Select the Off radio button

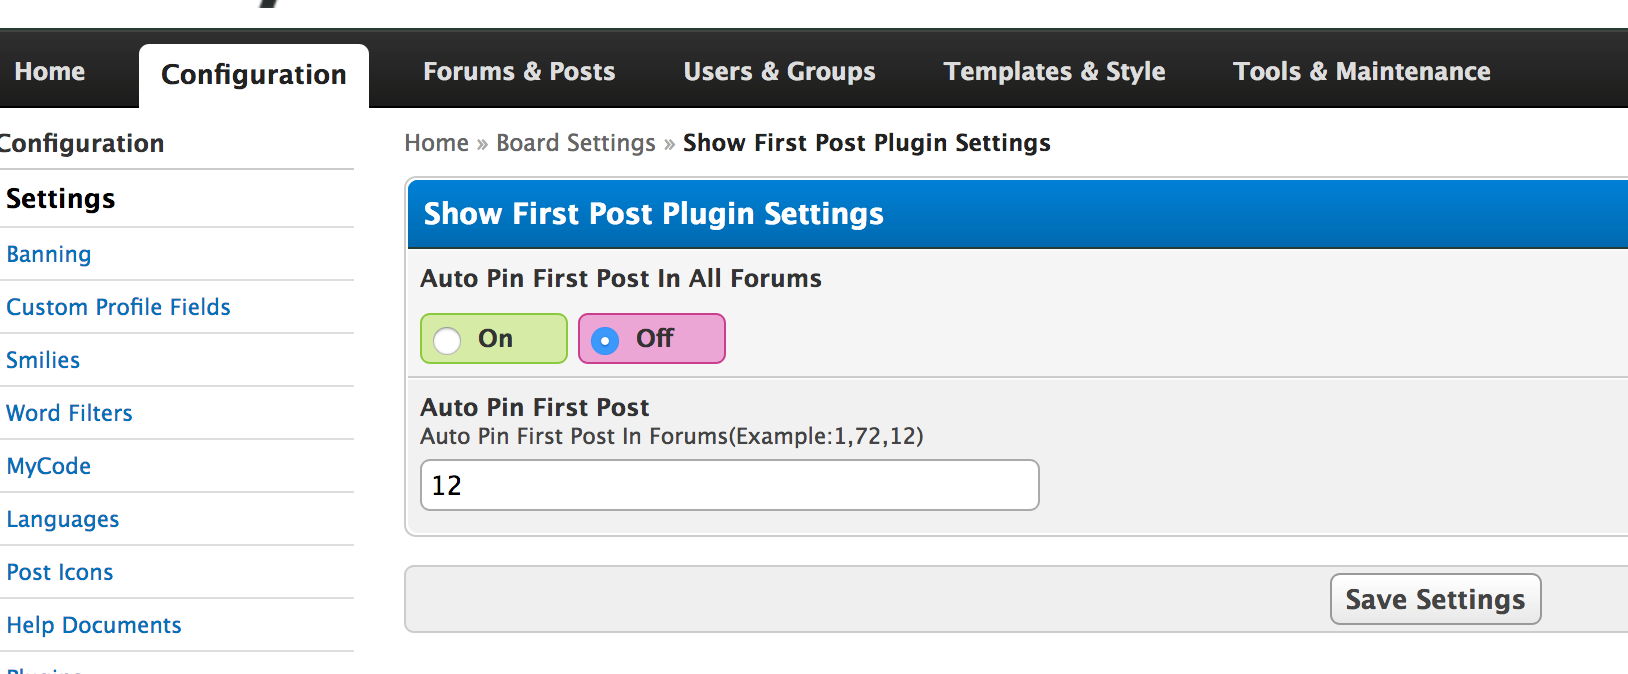tap(605, 340)
